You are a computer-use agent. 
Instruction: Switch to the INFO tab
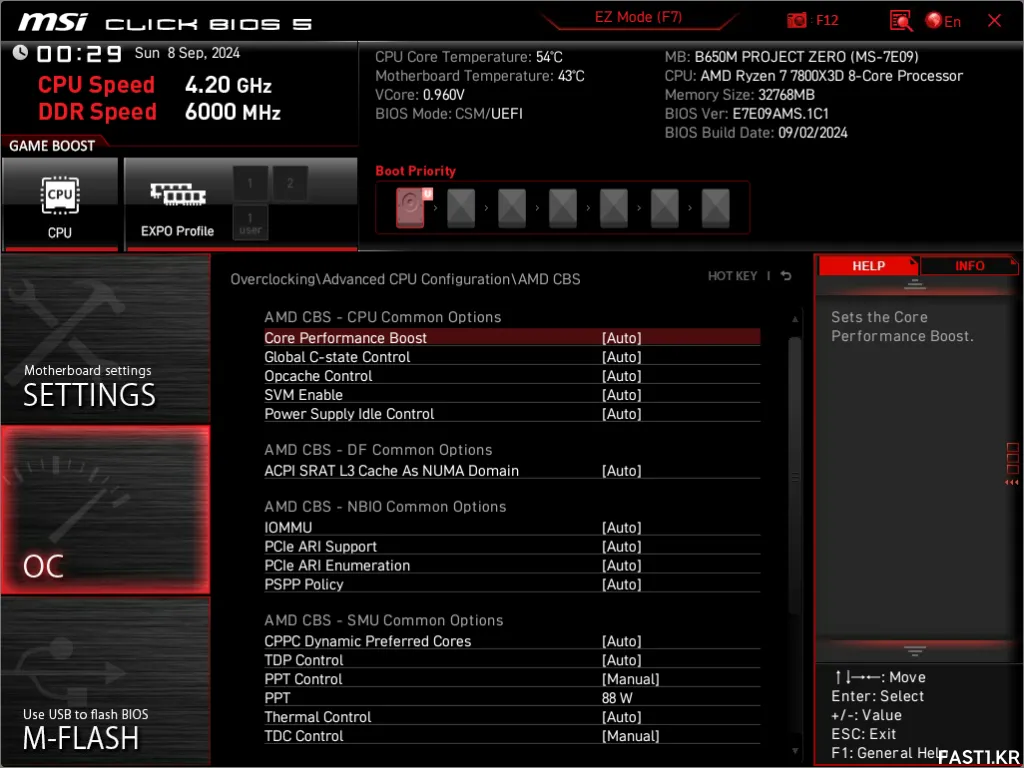(969, 266)
